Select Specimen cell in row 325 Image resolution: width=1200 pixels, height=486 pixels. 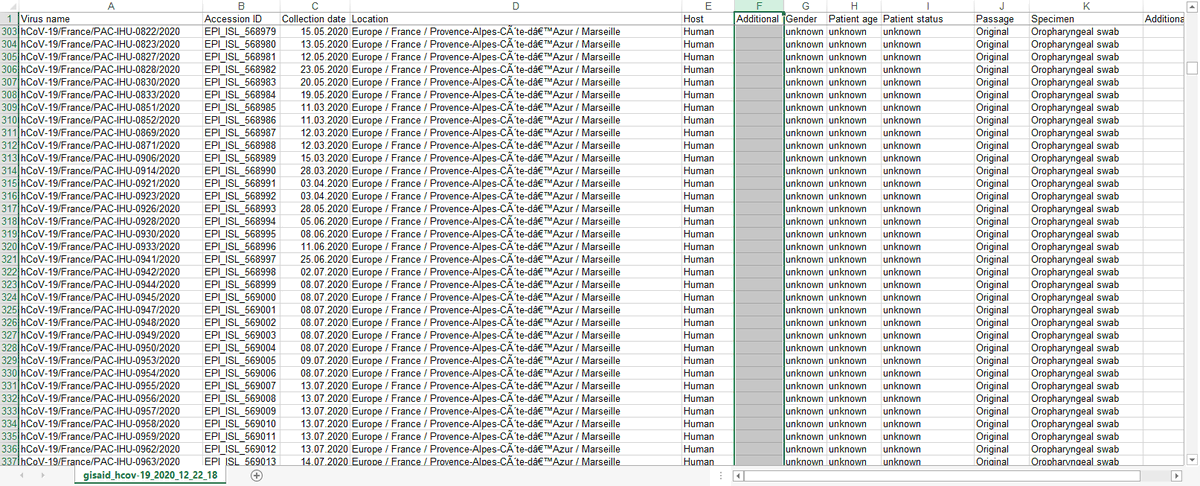point(1085,309)
